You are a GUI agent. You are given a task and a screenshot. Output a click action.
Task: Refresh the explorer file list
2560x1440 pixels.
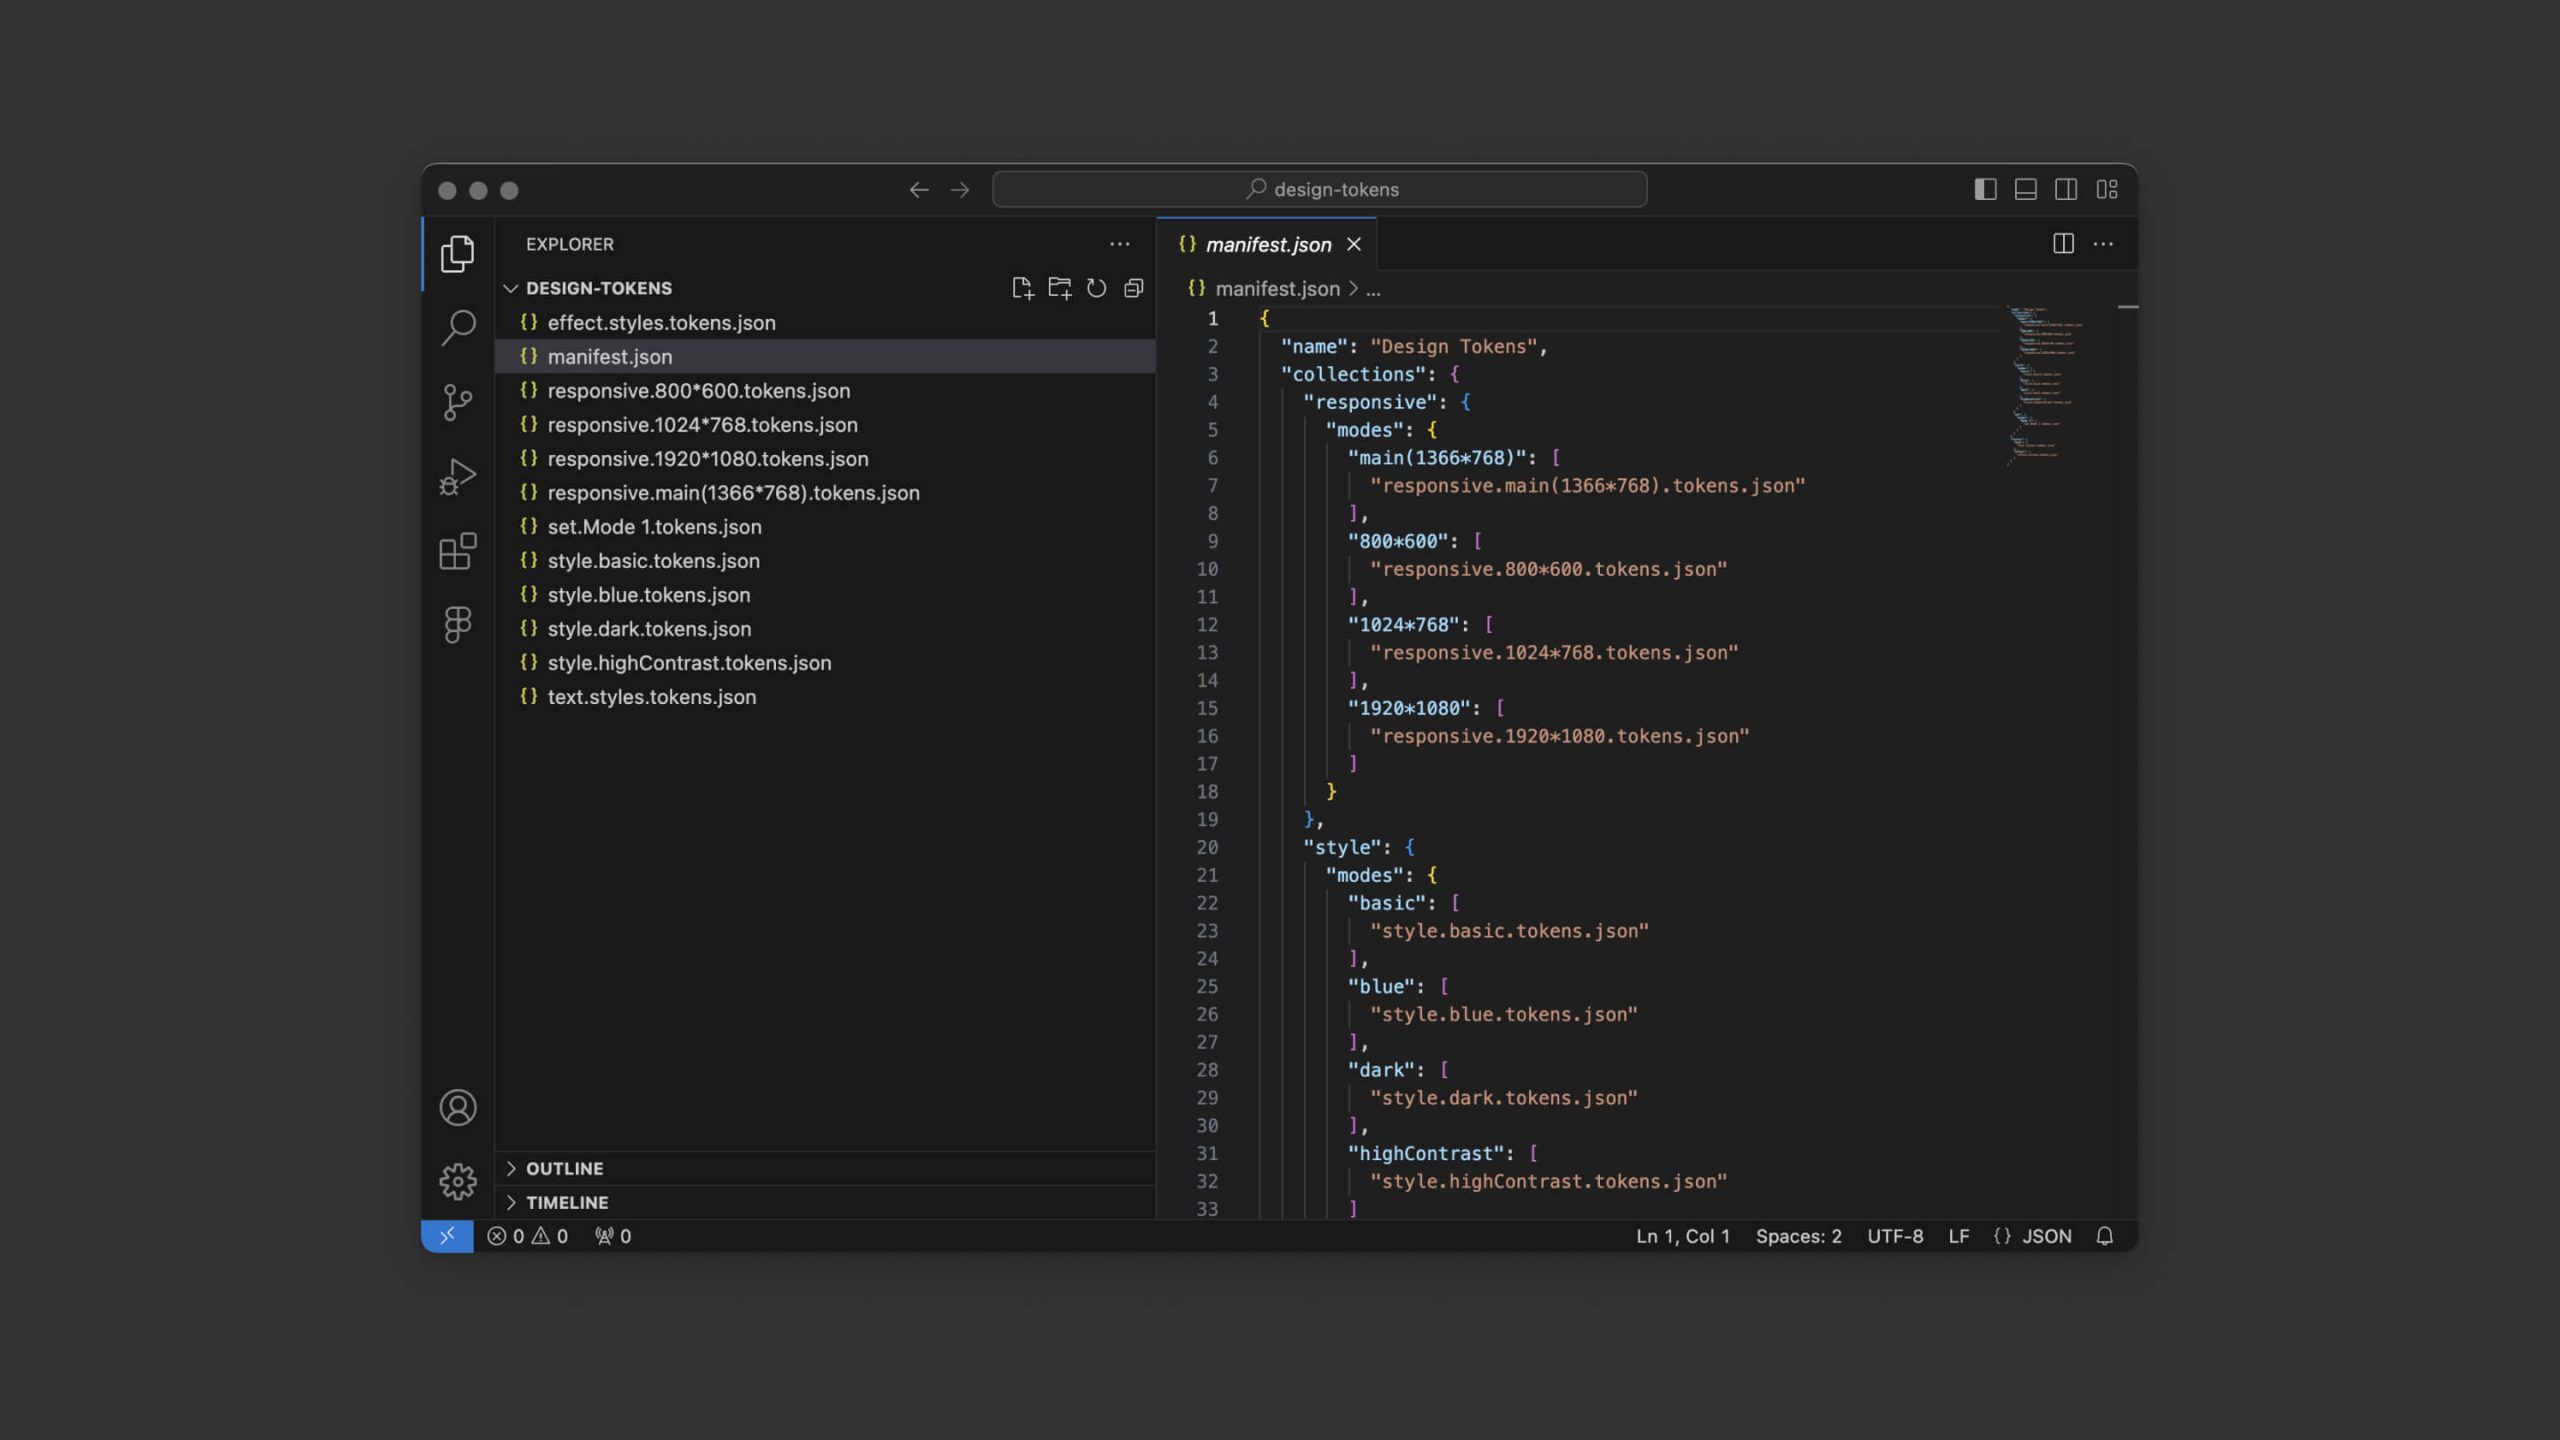(1096, 288)
